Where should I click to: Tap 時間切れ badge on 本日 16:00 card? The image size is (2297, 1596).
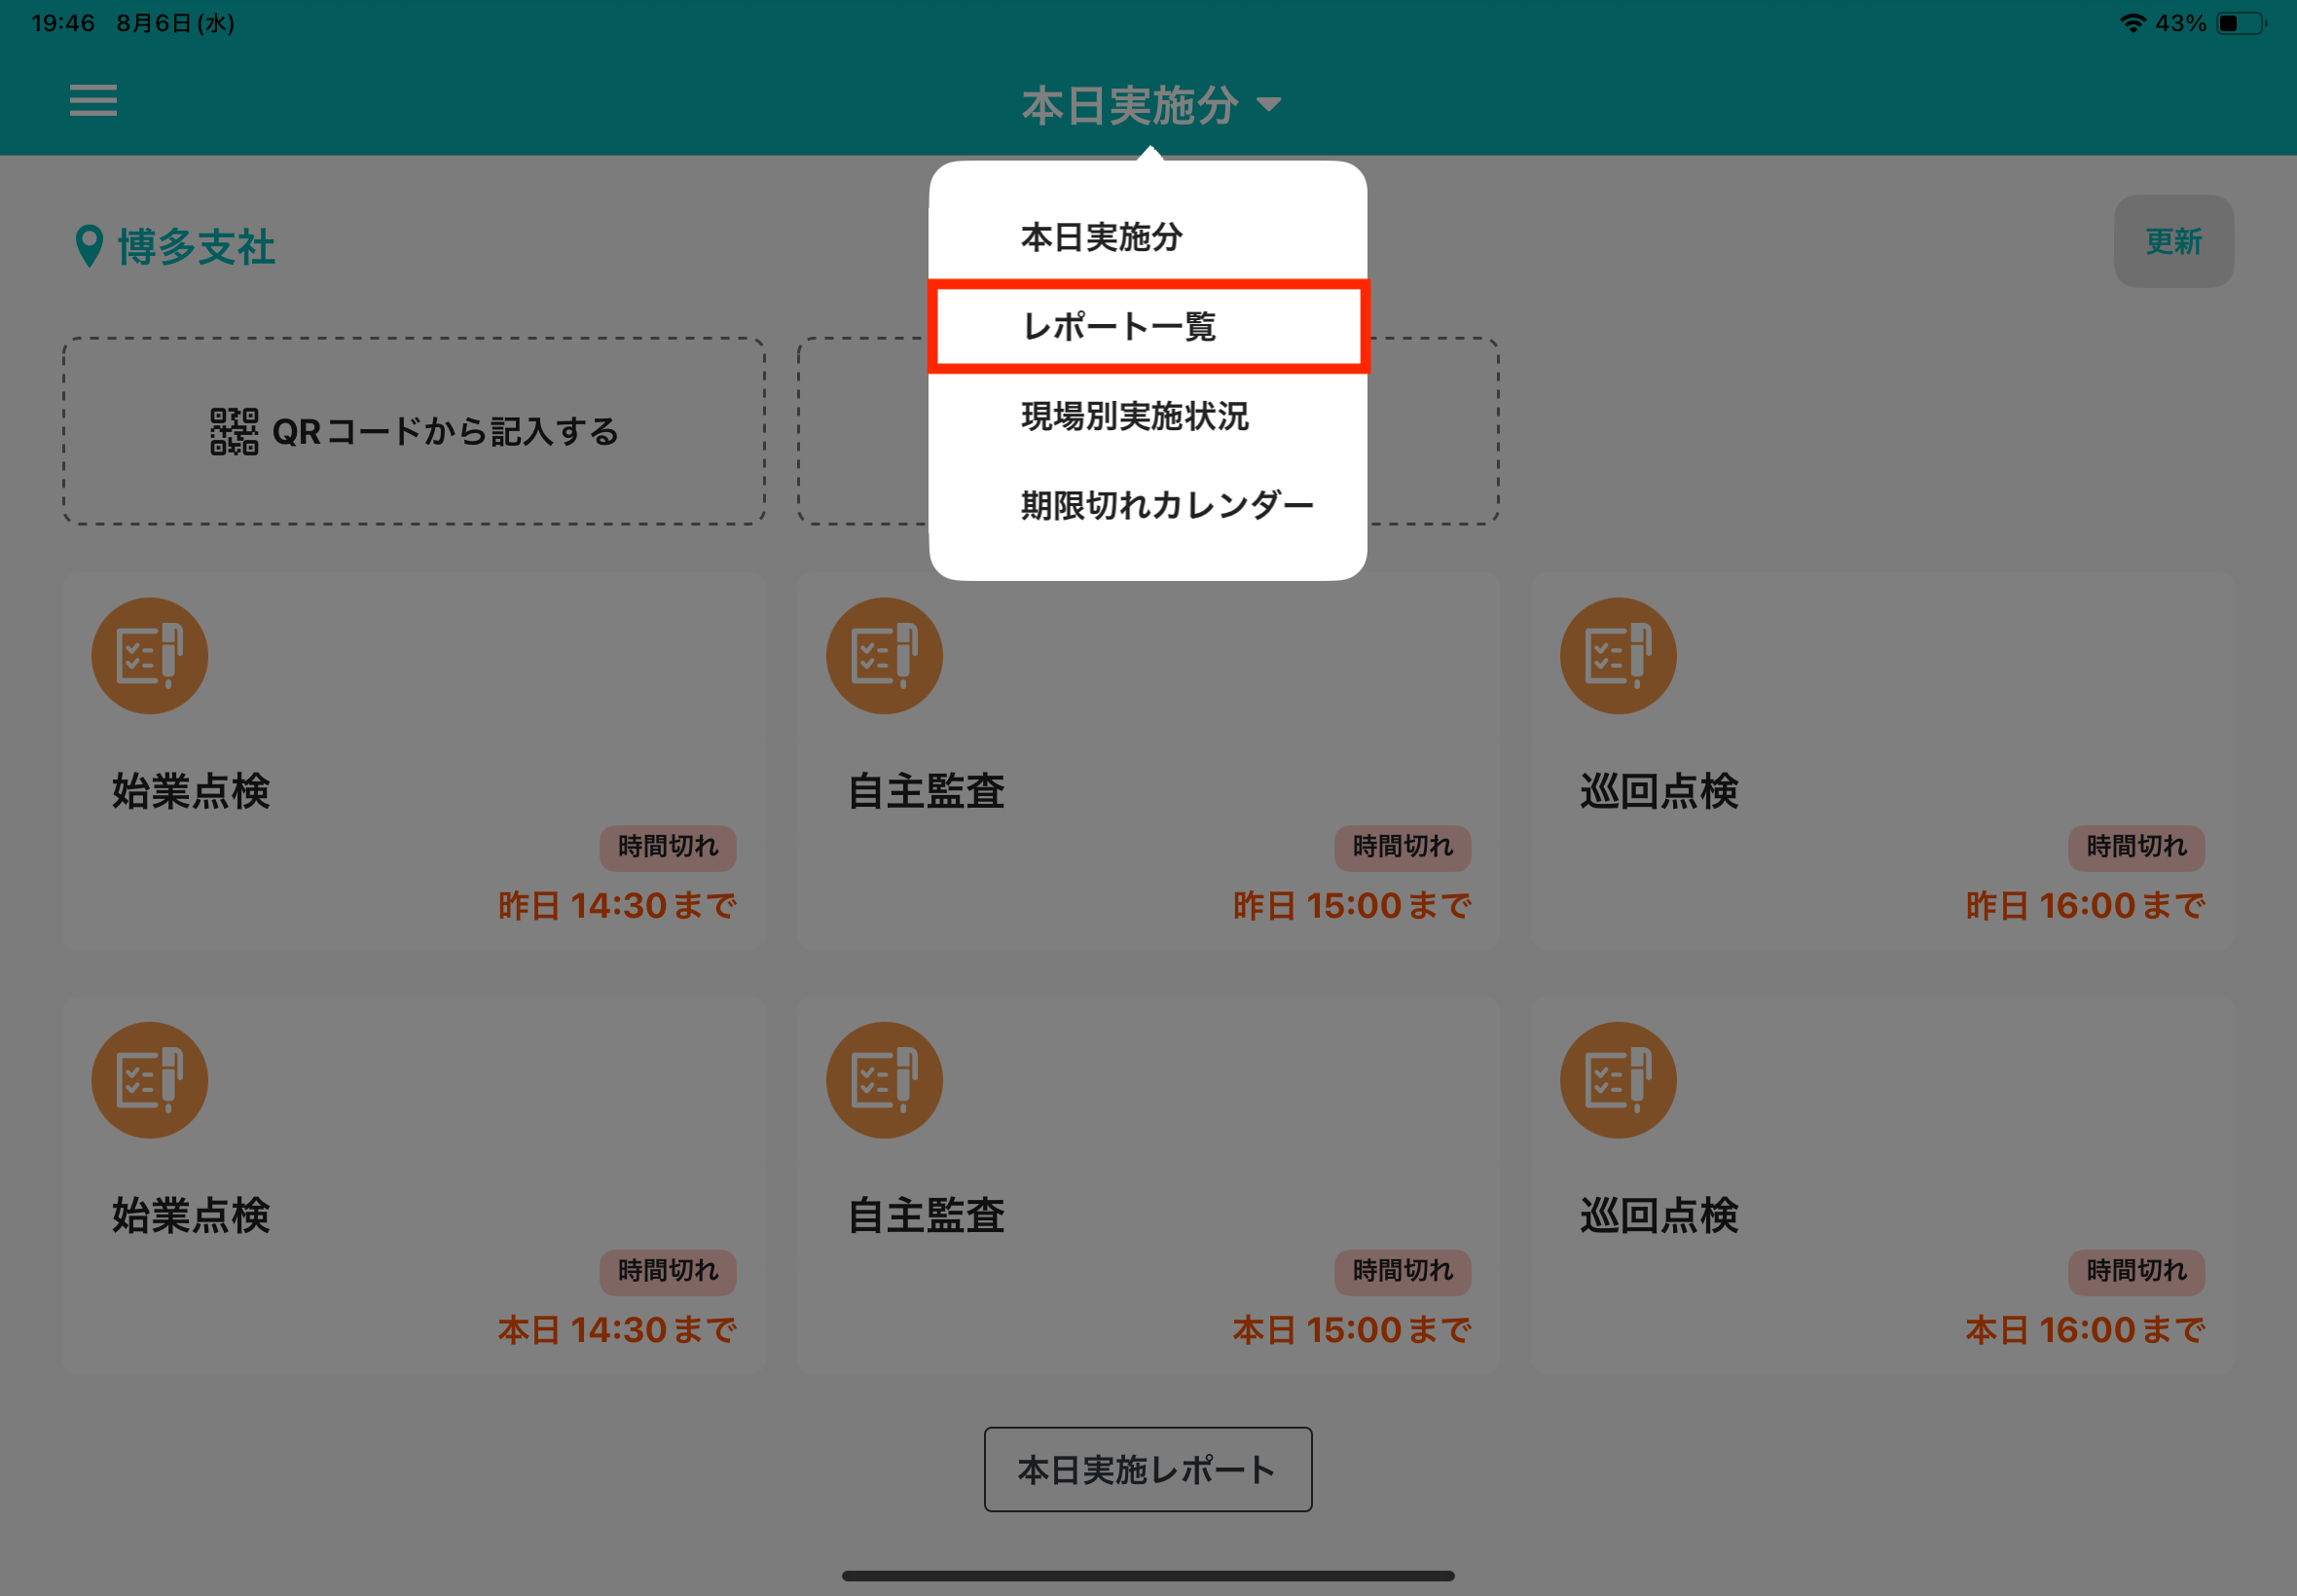(x=2136, y=1271)
